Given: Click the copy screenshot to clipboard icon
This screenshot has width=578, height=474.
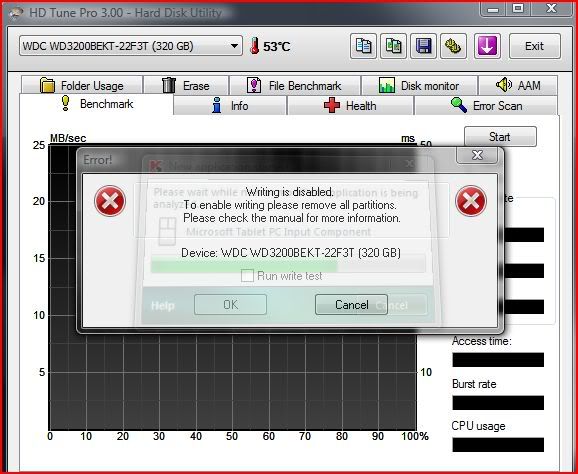Looking at the screenshot, I should point(393,46).
